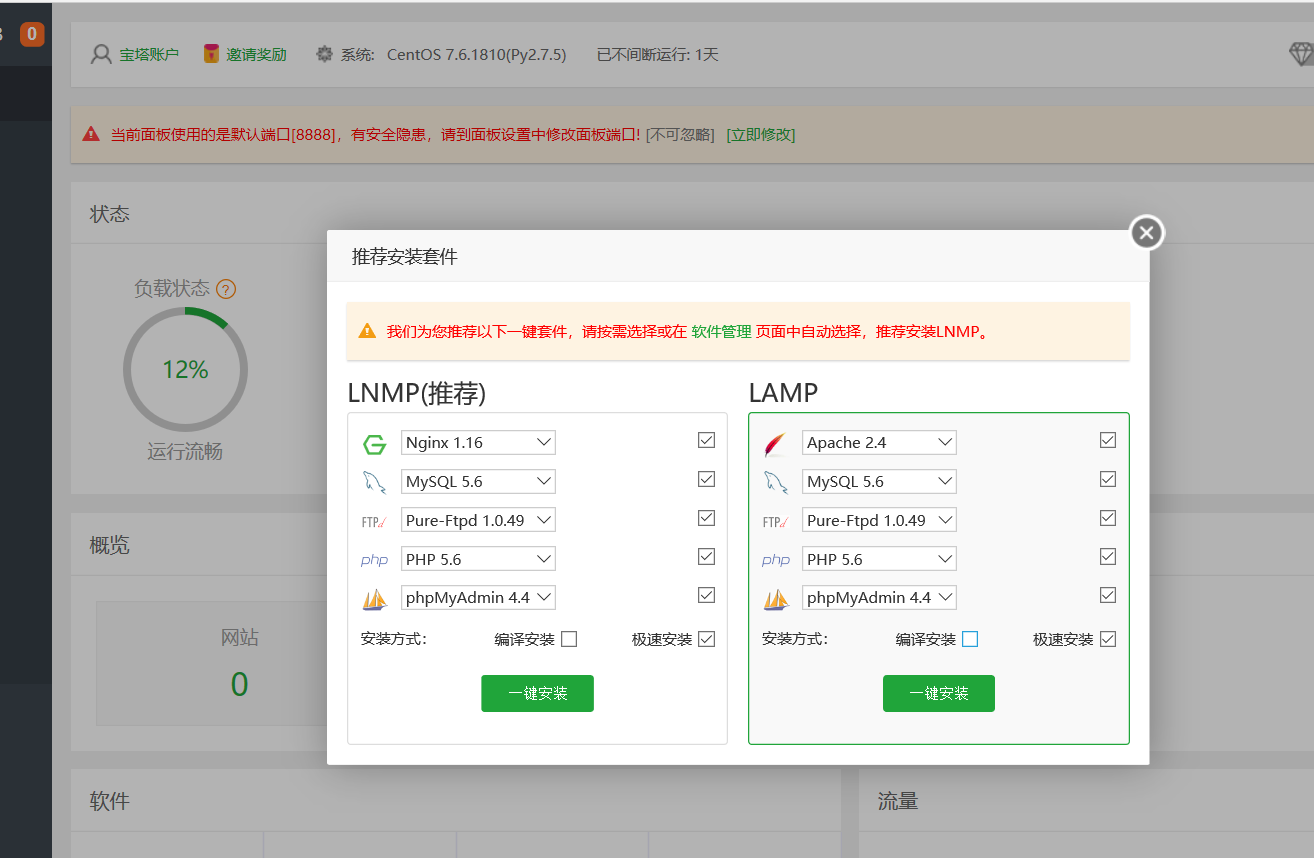Click the 已不间断运行: 1天 uptime text
Viewport: 1314px width, 858px height.
pyautogui.click(x=658, y=54)
